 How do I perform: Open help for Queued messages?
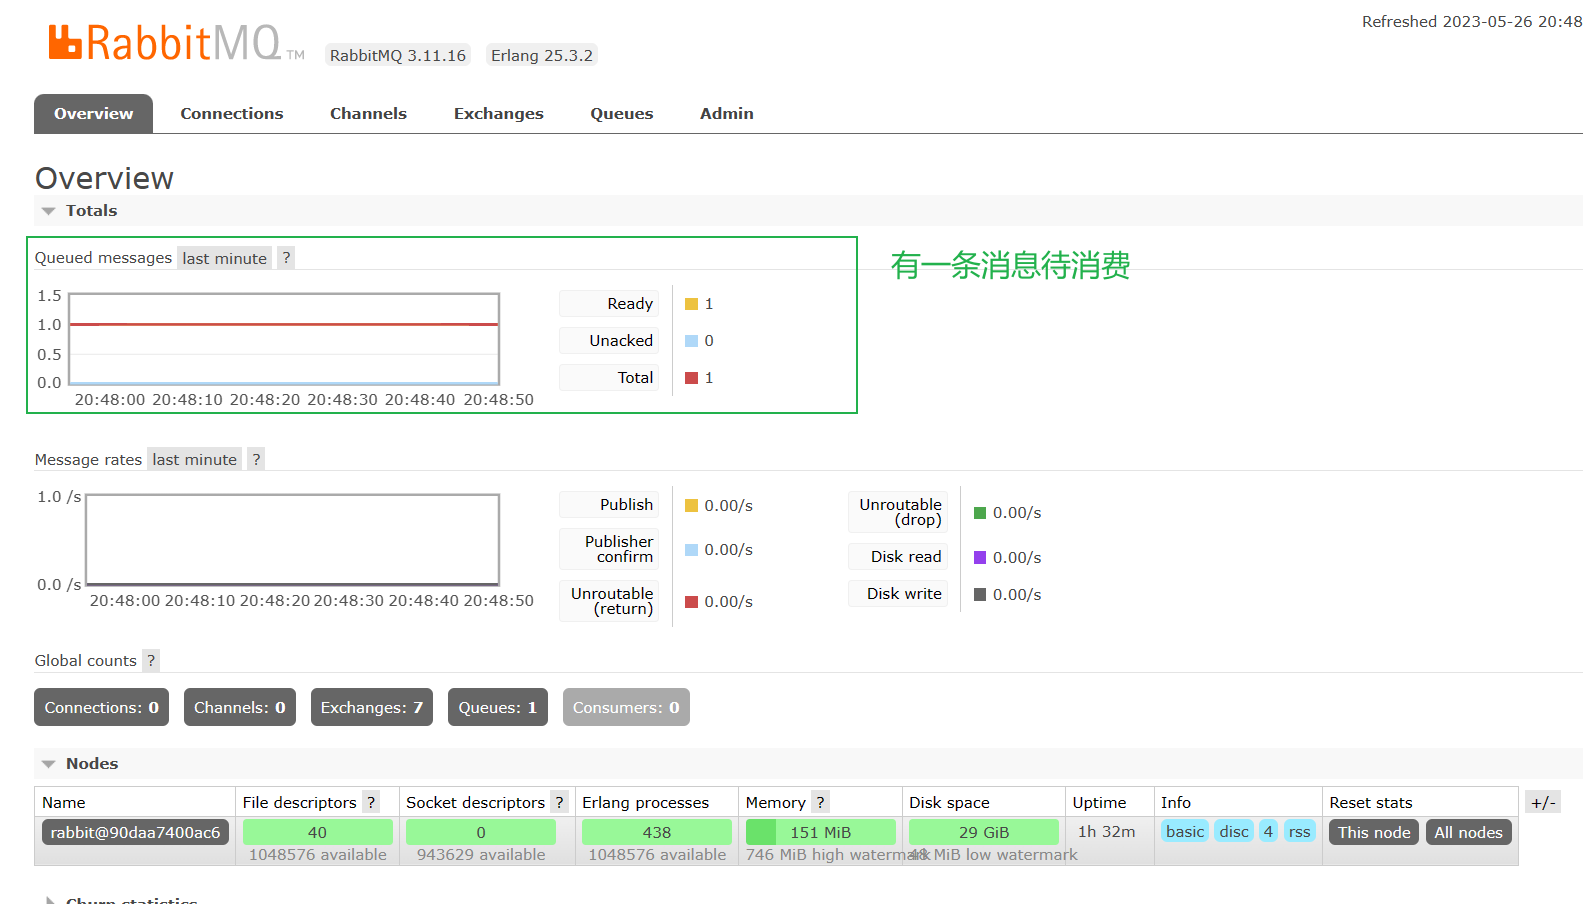coord(286,258)
